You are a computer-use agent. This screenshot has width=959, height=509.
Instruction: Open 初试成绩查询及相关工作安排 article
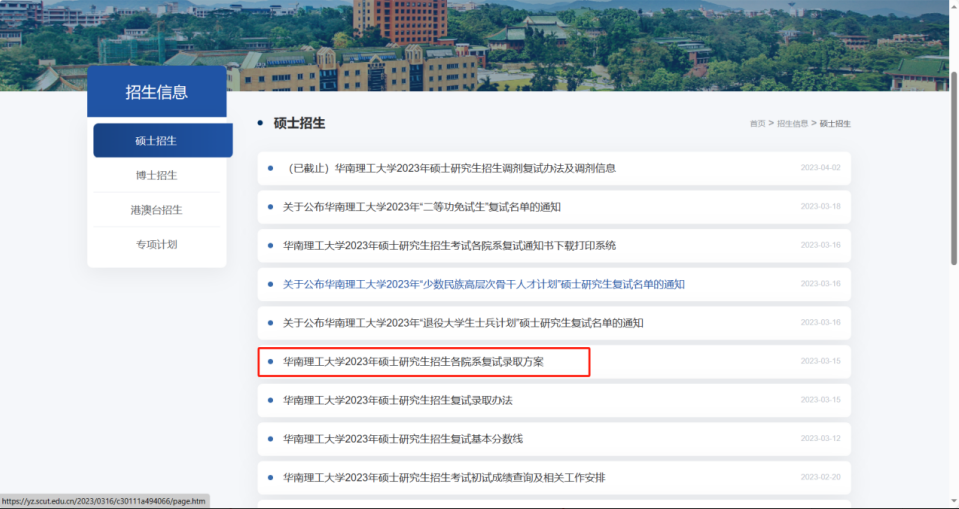pyautogui.click(x=444, y=477)
